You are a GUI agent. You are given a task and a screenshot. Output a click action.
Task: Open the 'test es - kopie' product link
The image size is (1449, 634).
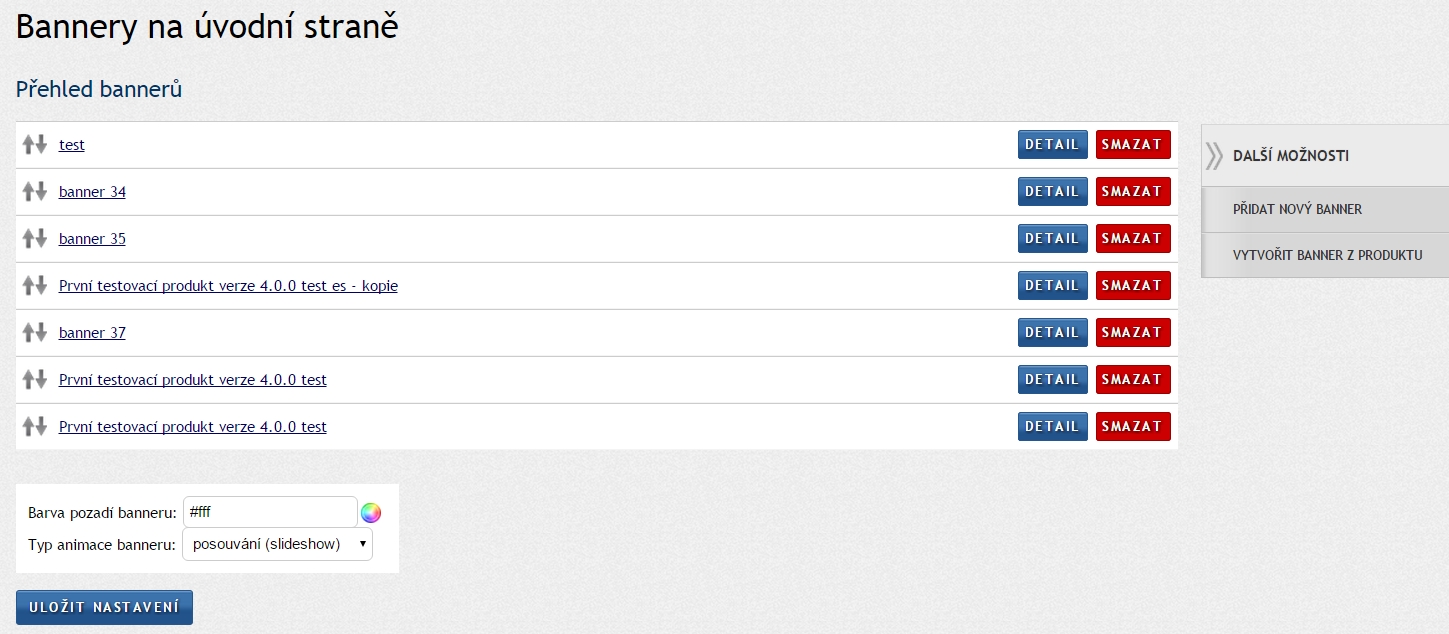(228, 286)
